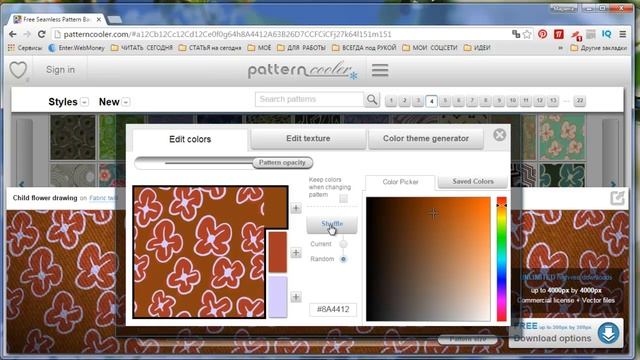This screenshot has width=640, height=360.
Task: Add the brown background color swatch
Action: [296, 208]
